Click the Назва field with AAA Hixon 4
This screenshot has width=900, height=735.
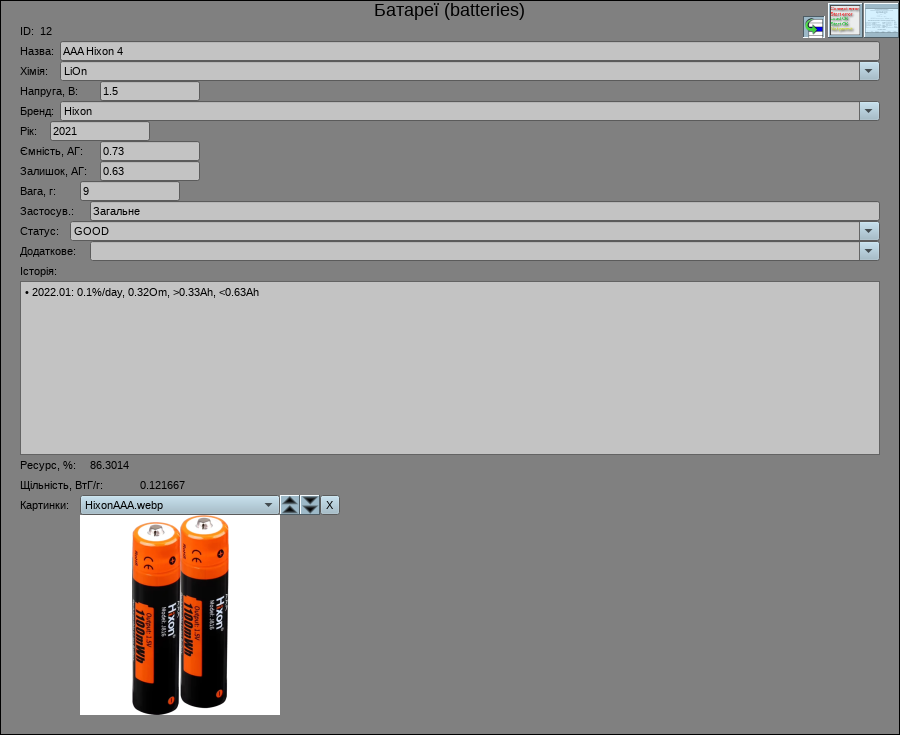[469, 51]
